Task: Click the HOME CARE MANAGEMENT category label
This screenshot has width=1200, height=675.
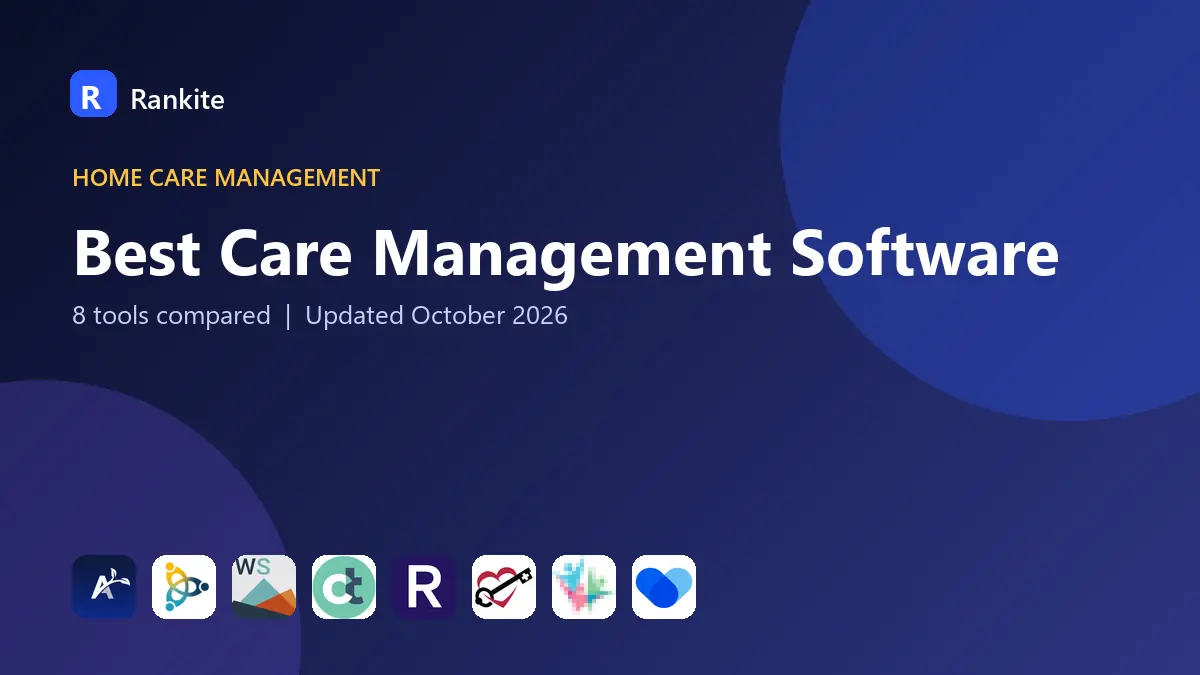Action: 226,178
